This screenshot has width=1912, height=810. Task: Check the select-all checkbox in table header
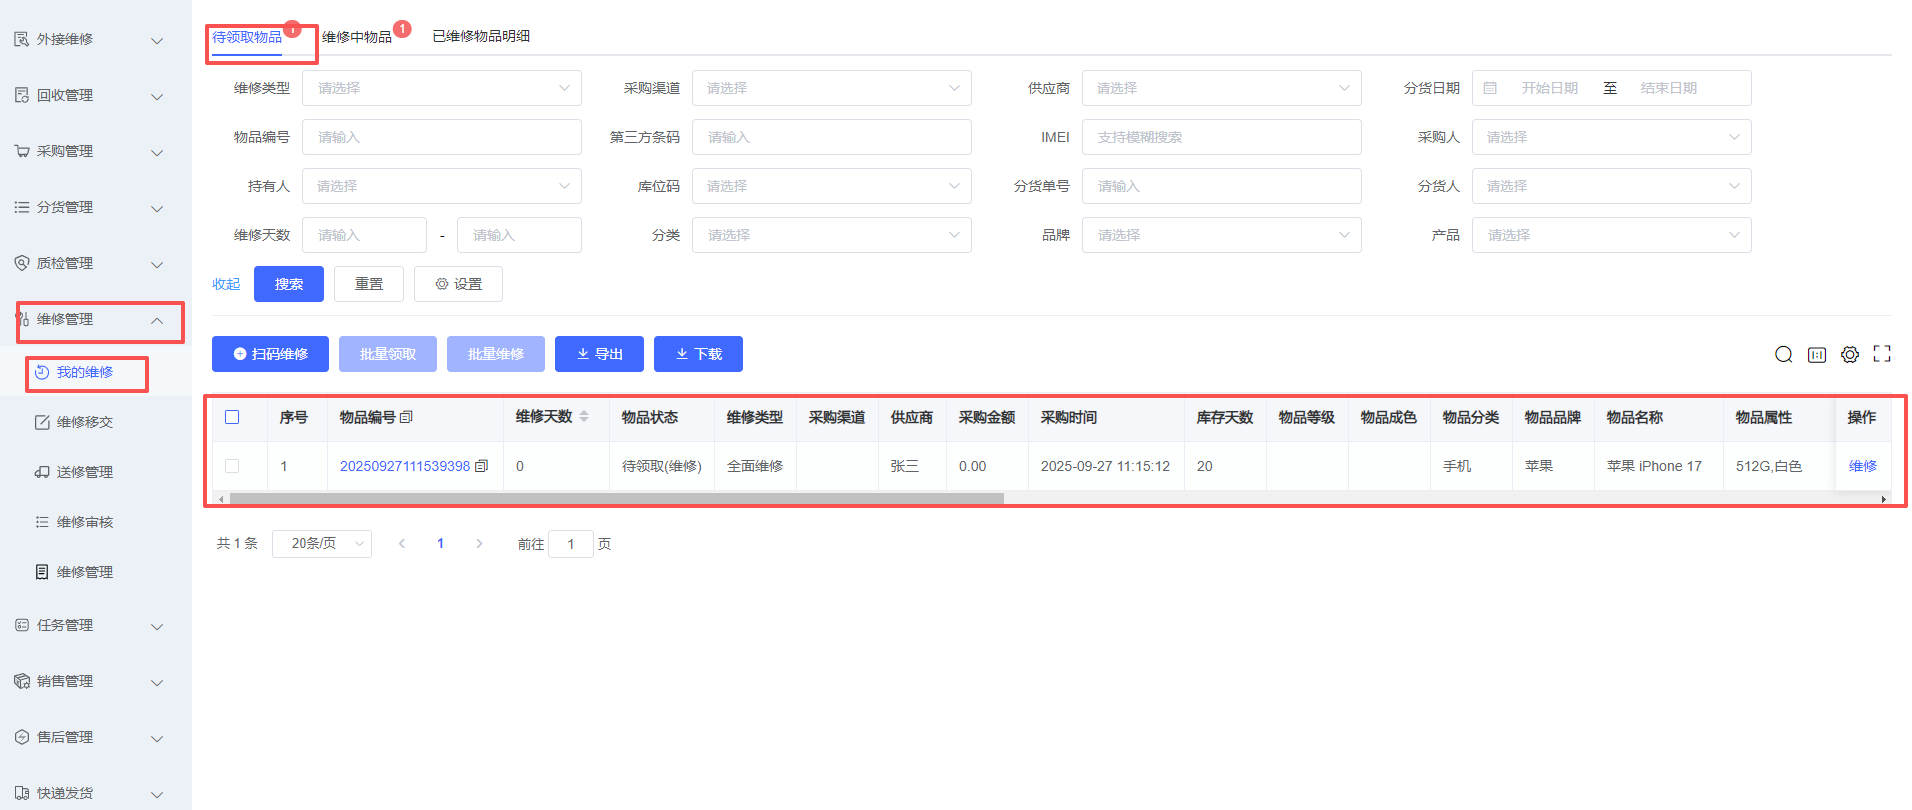(232, 417)
